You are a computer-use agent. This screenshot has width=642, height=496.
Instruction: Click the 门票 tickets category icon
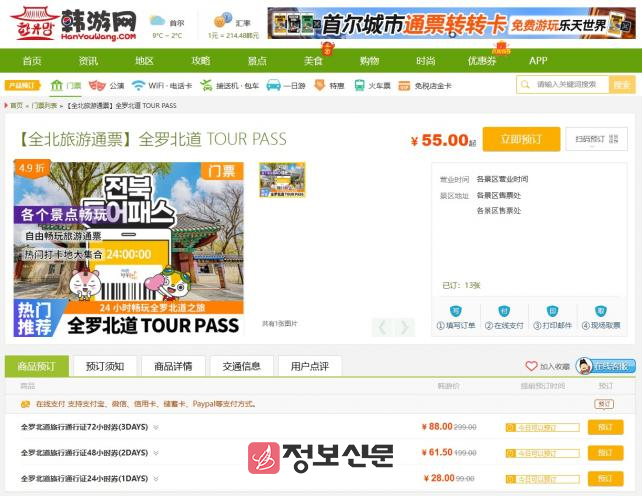click(x=58, y=86)
